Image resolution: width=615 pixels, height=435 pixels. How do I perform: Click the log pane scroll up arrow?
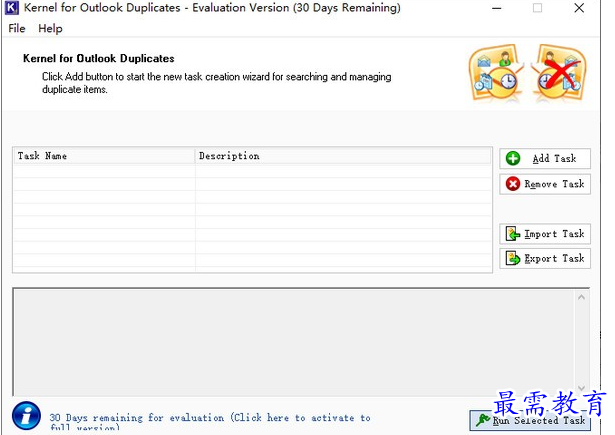582,298
